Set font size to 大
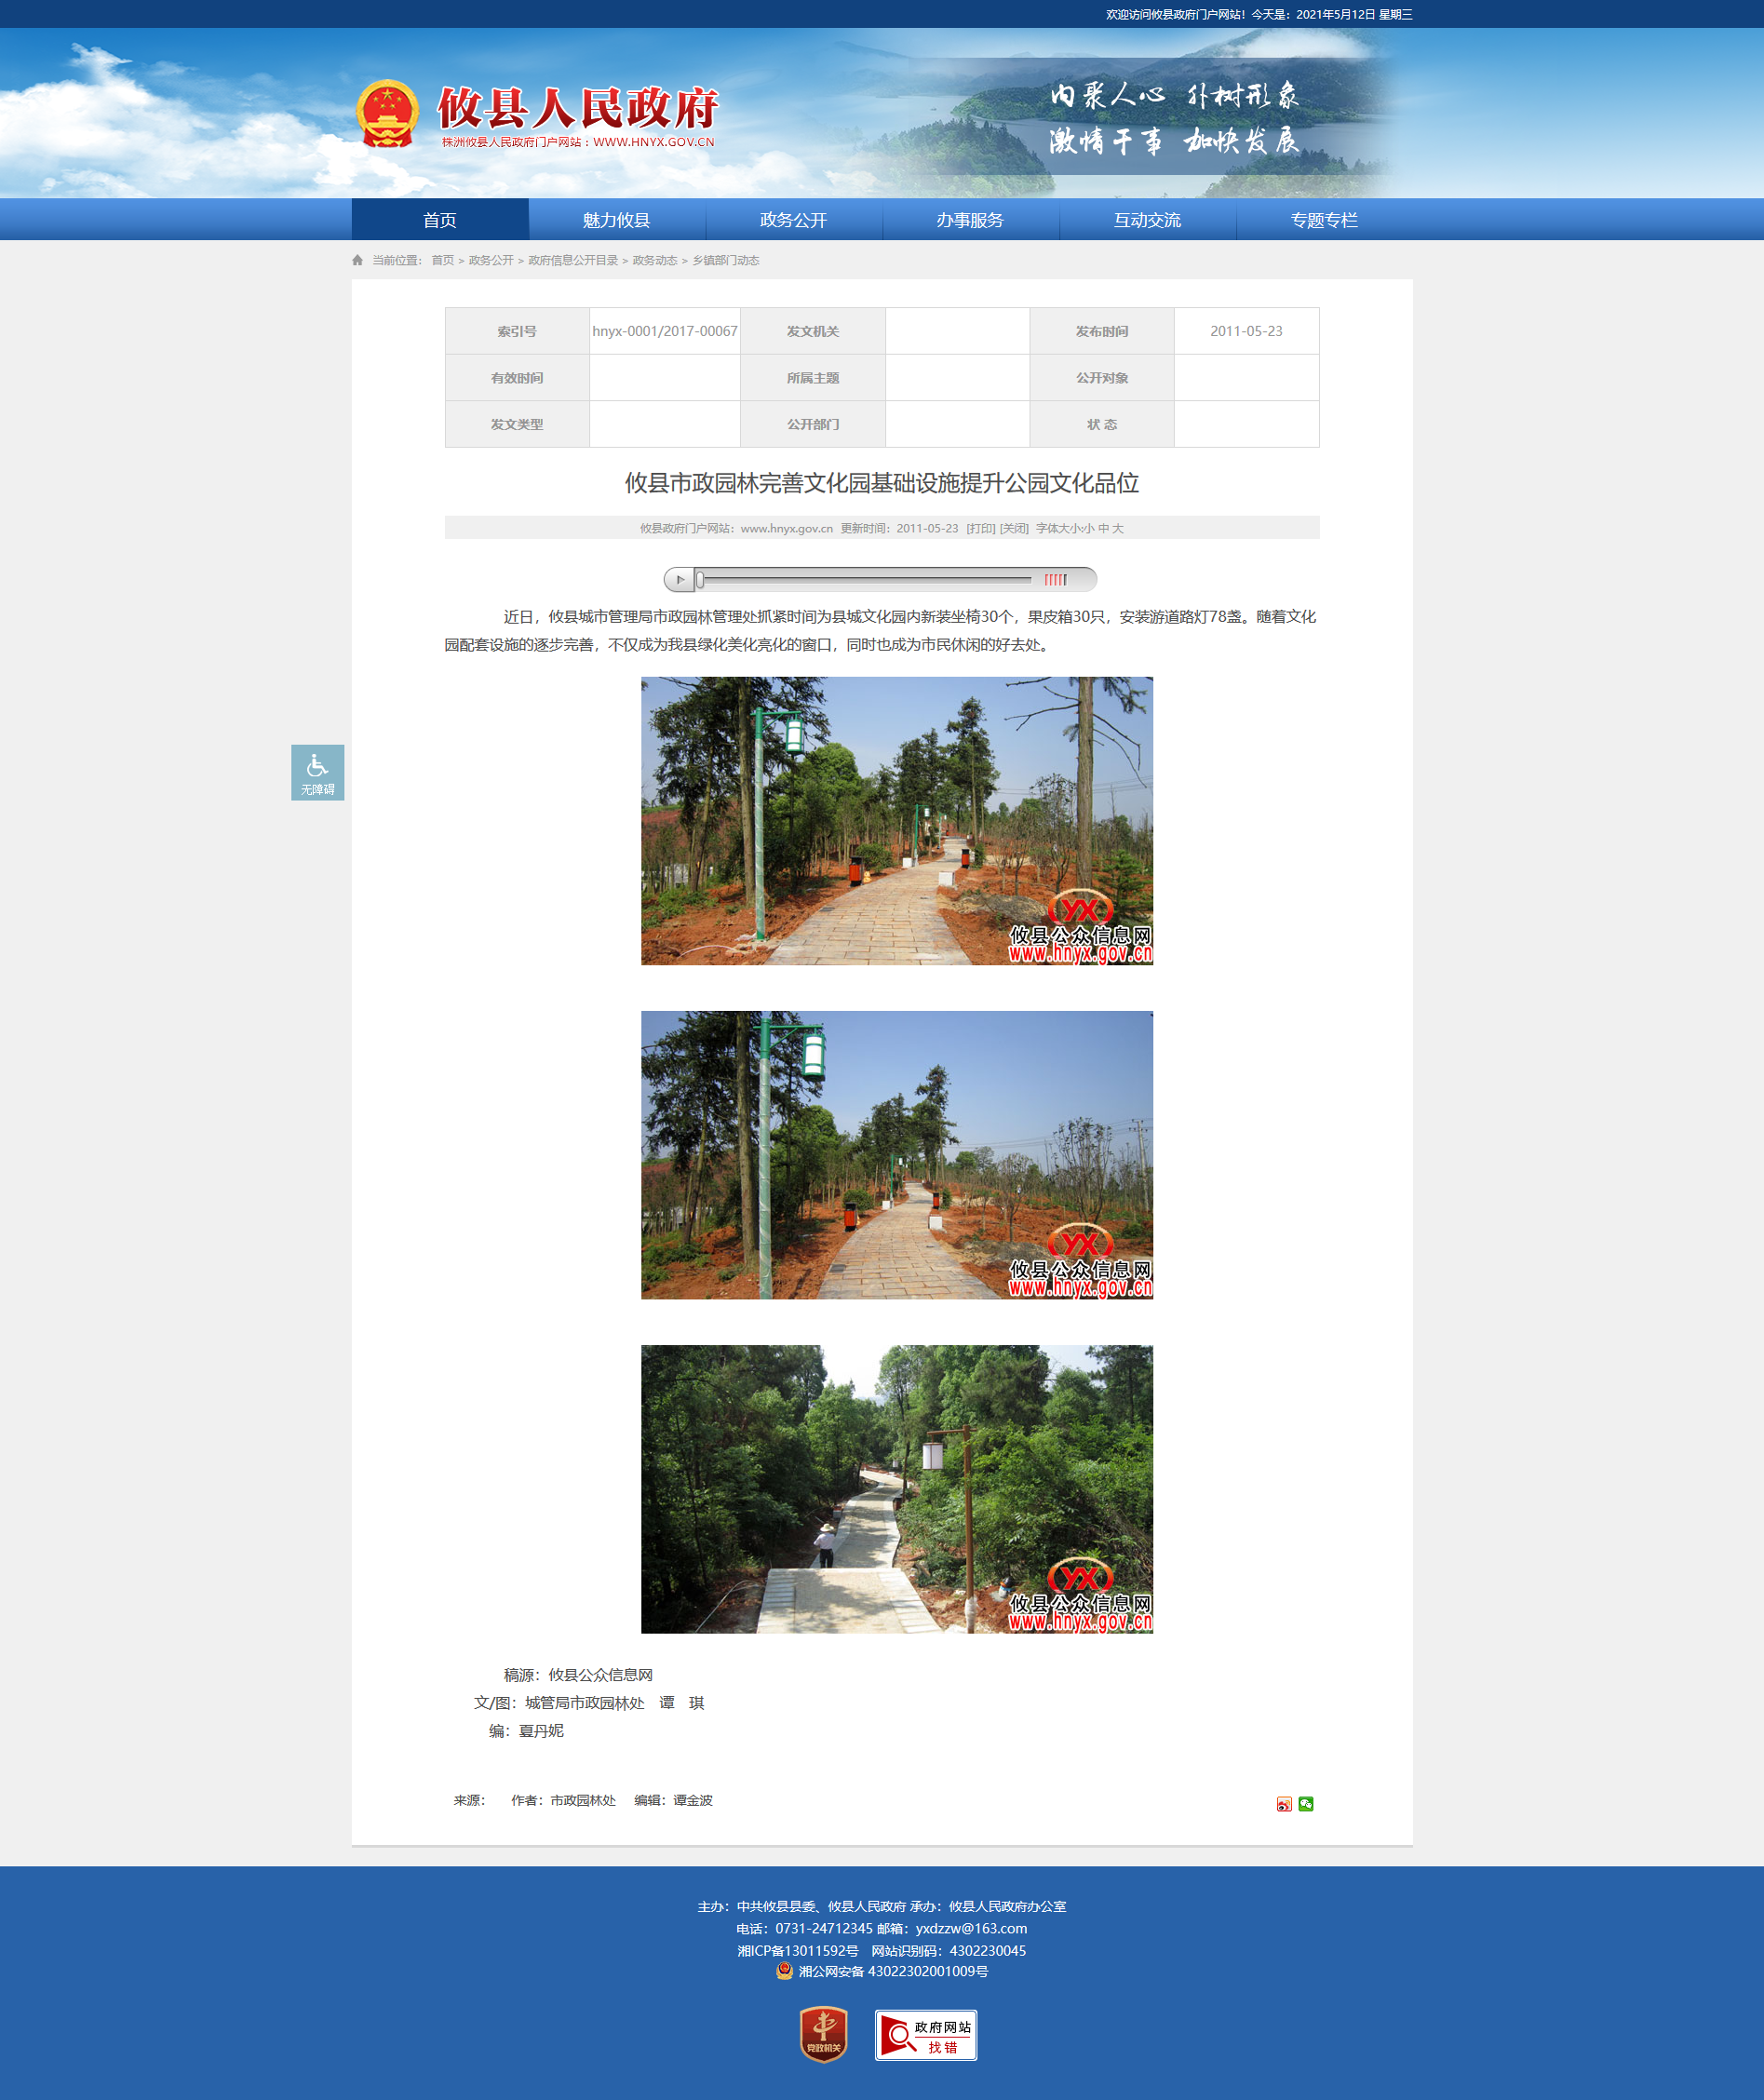 [1118, 528]
